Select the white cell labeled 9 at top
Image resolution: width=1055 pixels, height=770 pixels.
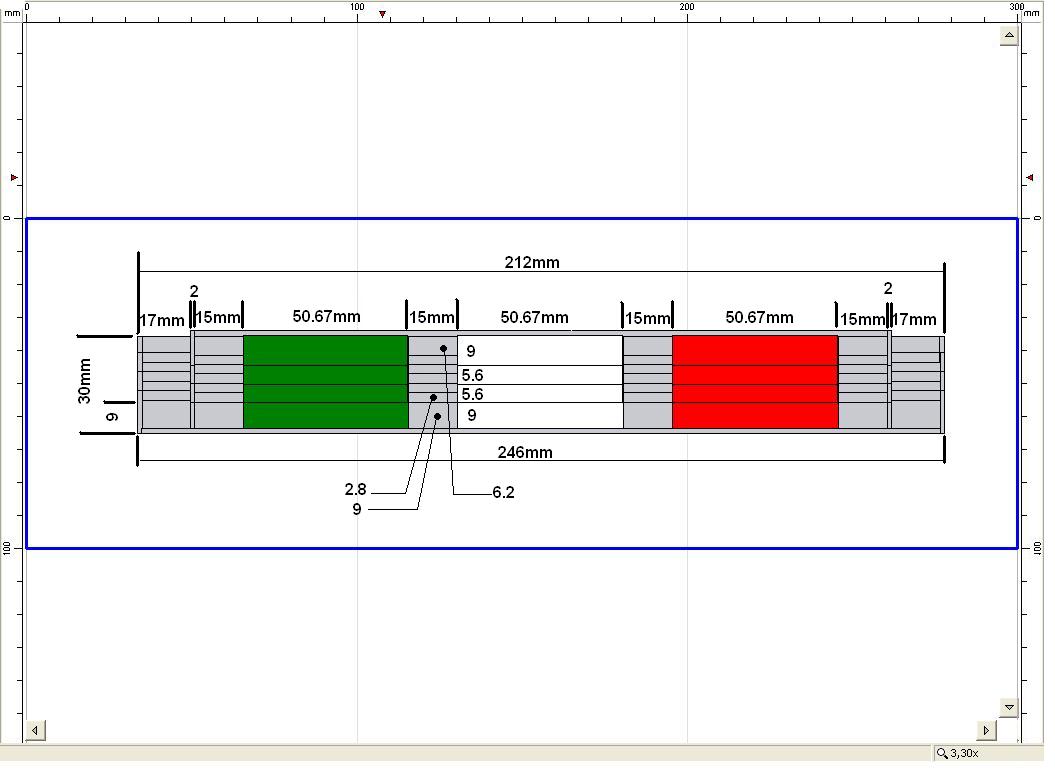(540, 351)
